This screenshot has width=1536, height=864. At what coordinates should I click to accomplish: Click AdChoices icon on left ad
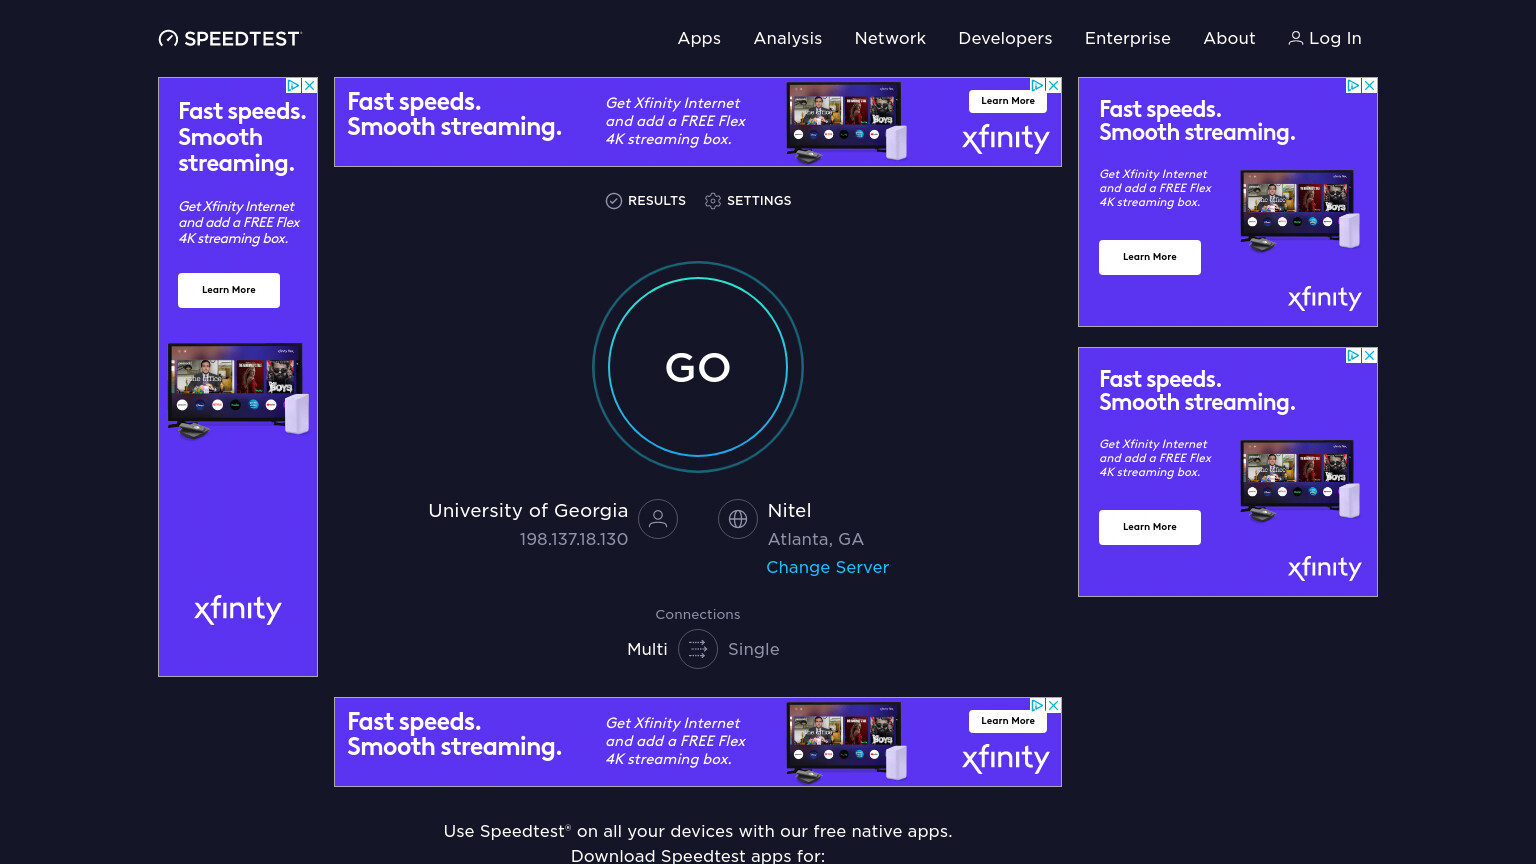click(x=294, y=86)
